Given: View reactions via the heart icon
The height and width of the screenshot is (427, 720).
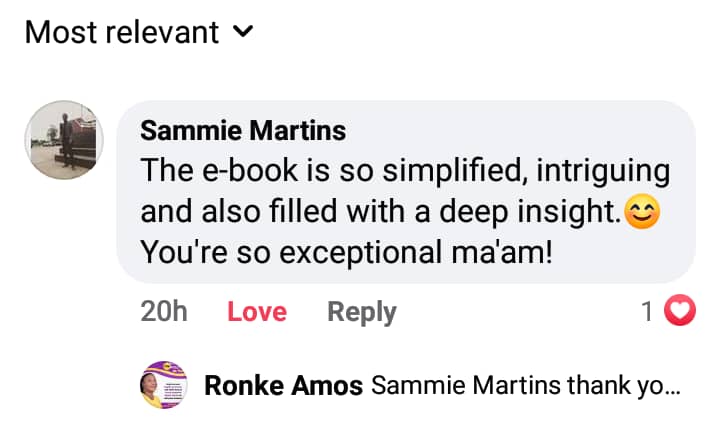Looking at the screenshot, I should click(680, 312).
